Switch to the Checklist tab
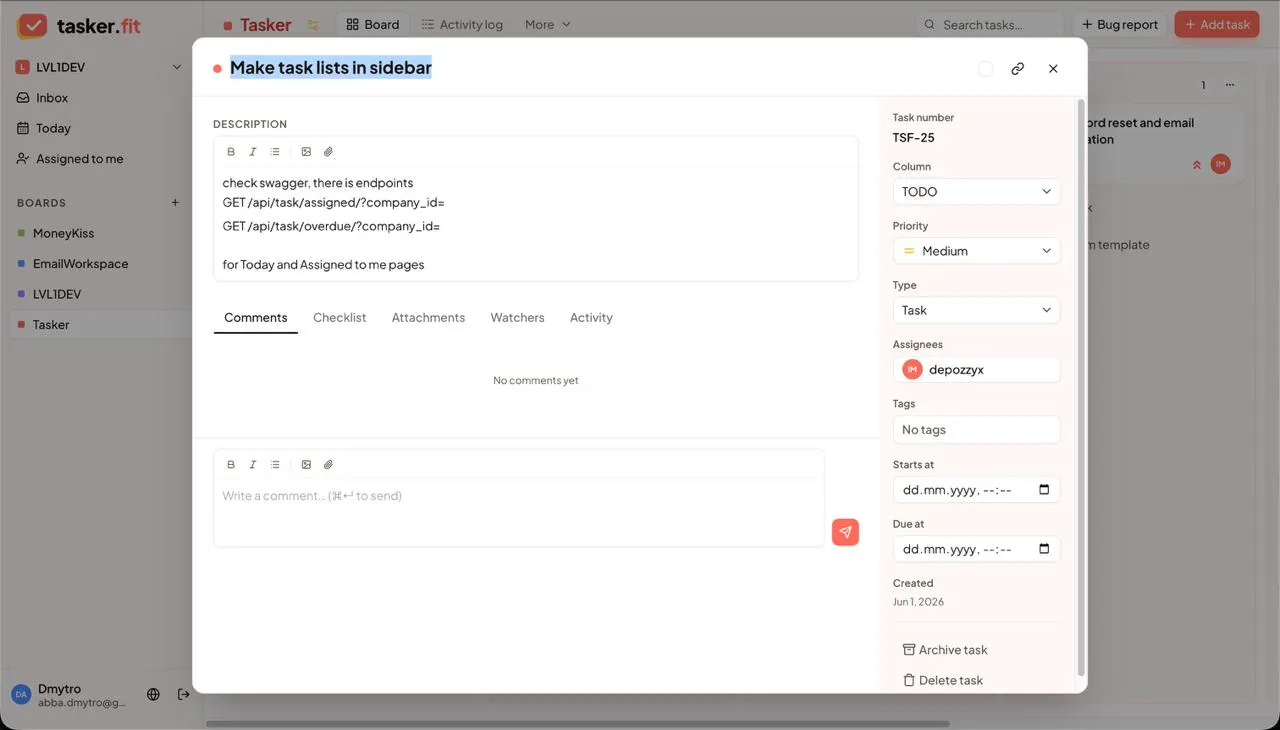 click(339, 318)
